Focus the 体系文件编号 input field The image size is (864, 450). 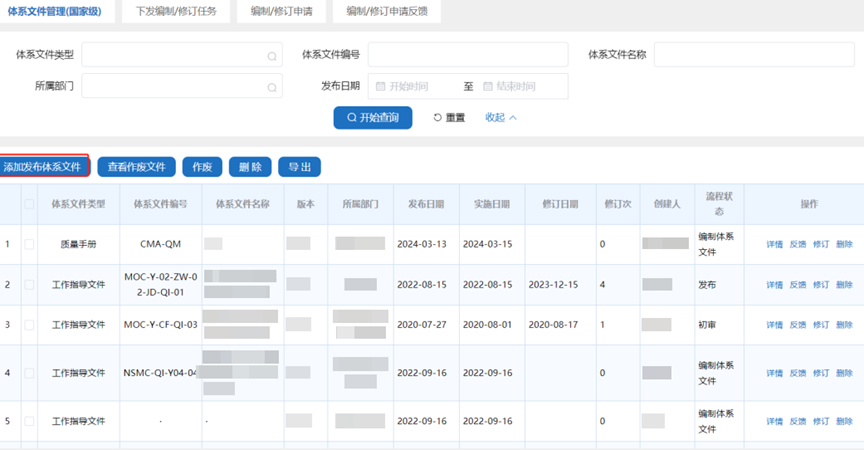pos(467,55)
